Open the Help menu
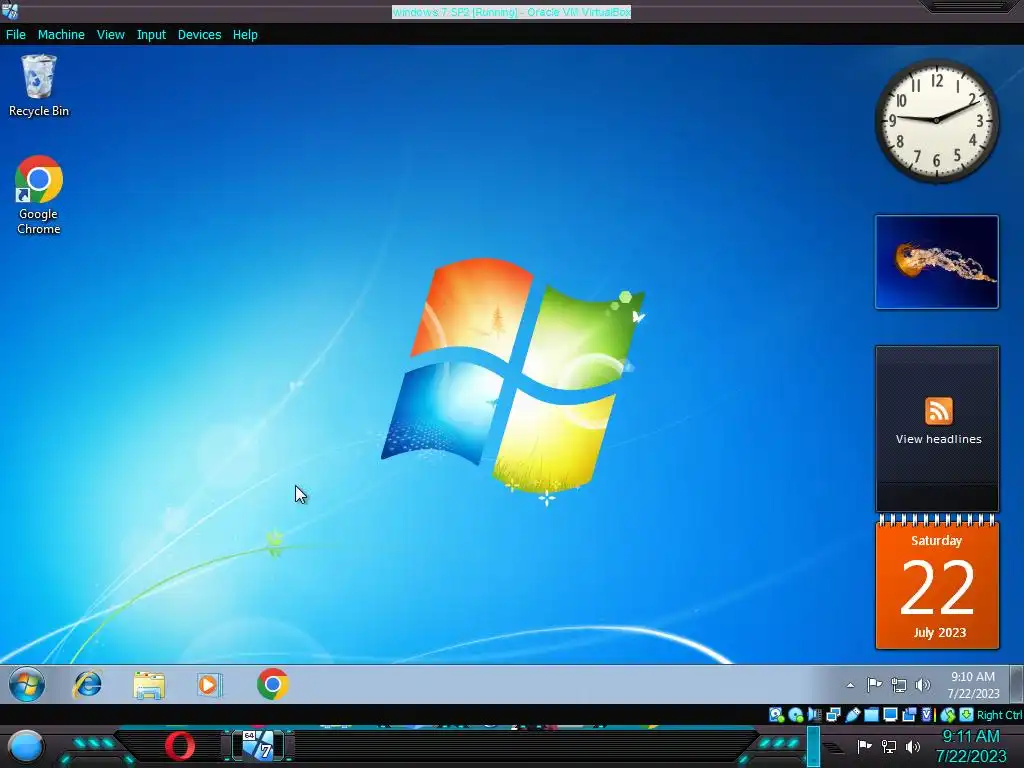The height and width of the screenshot is (768, 1024). [x=245, y=35]
